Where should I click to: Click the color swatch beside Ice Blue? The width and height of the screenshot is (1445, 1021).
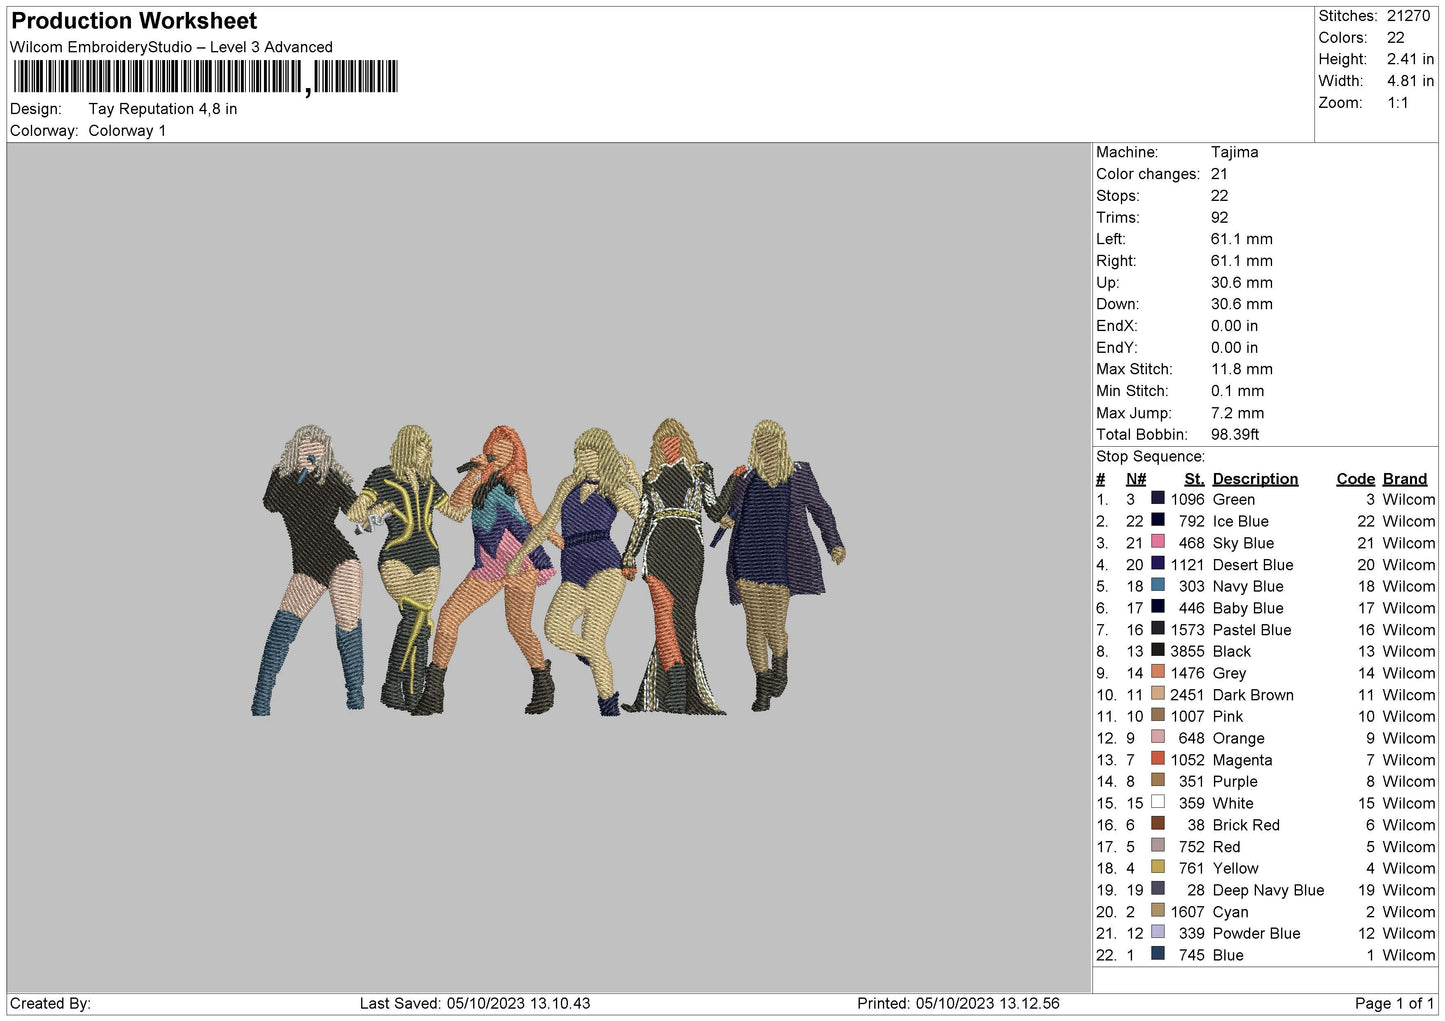coord(1157,519)
